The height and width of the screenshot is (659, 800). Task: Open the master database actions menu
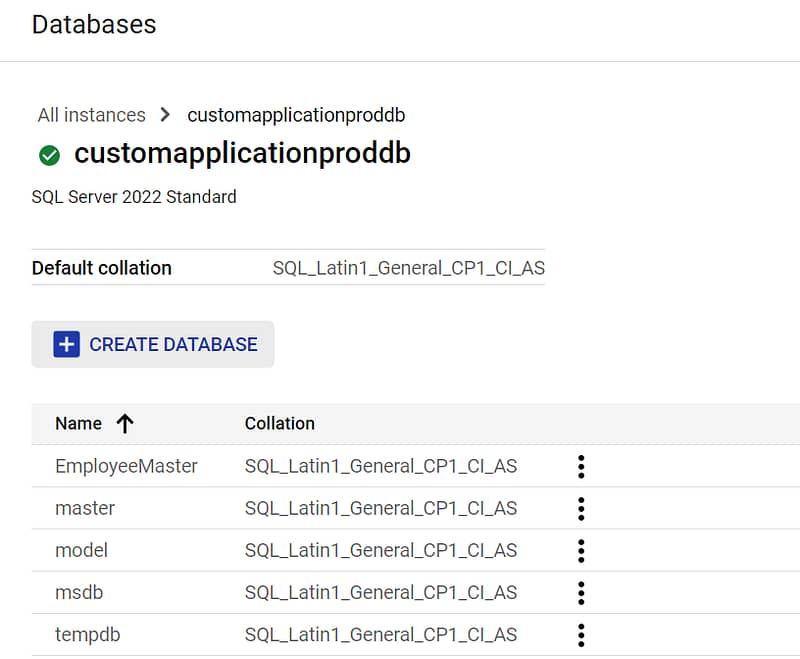click(581, 509)
